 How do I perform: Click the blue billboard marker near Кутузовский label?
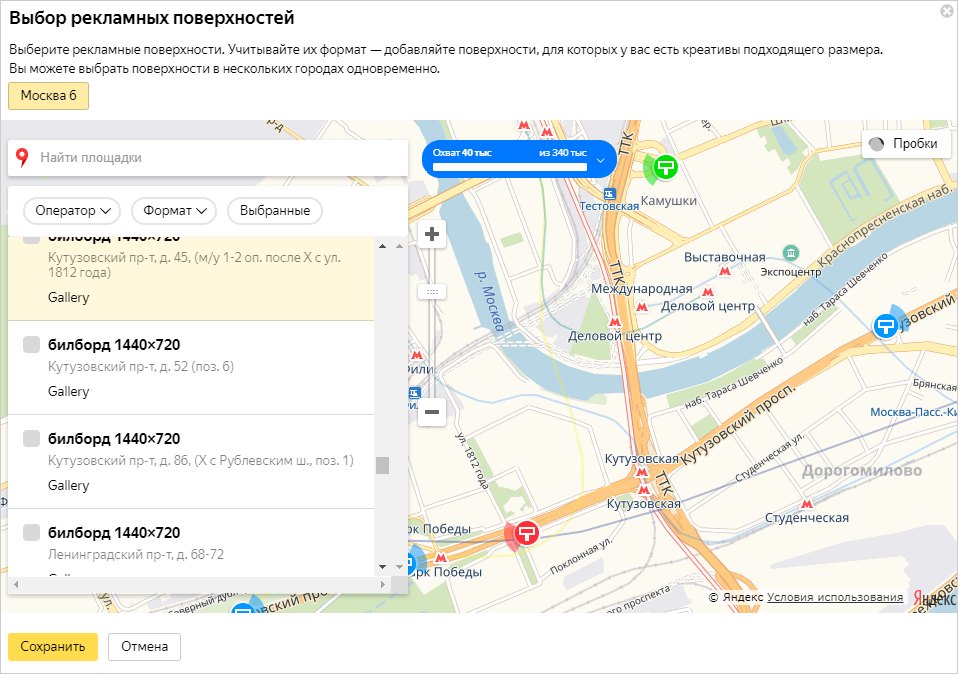pyautogui.click(x=885, y=326)
